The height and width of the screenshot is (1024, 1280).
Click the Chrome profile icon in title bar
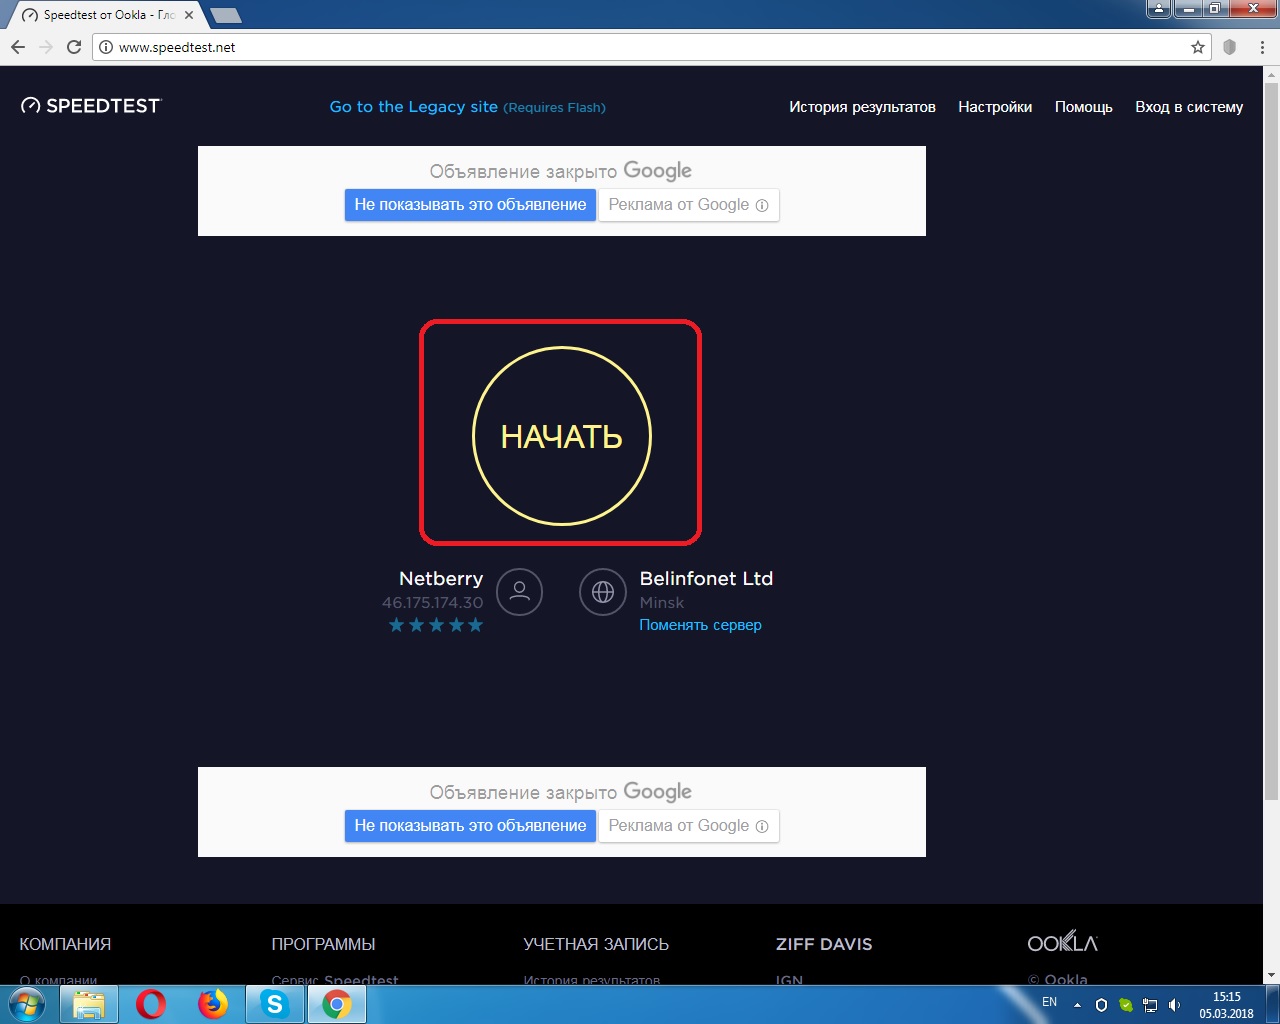pos(1159,9)
